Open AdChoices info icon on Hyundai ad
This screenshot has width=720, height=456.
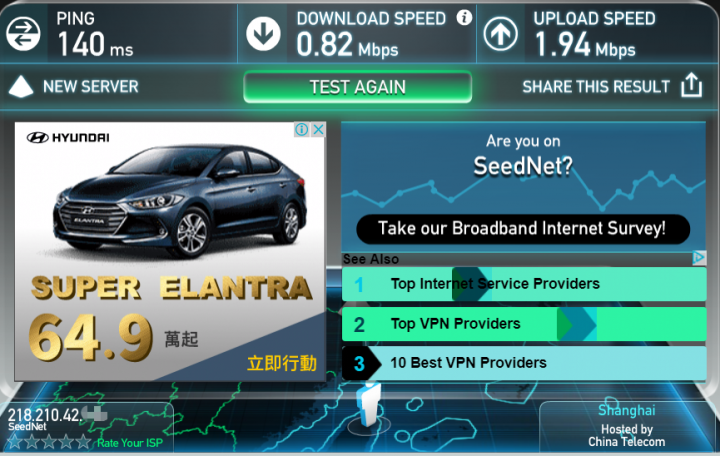pyautogui.click(x=302, y=129)
